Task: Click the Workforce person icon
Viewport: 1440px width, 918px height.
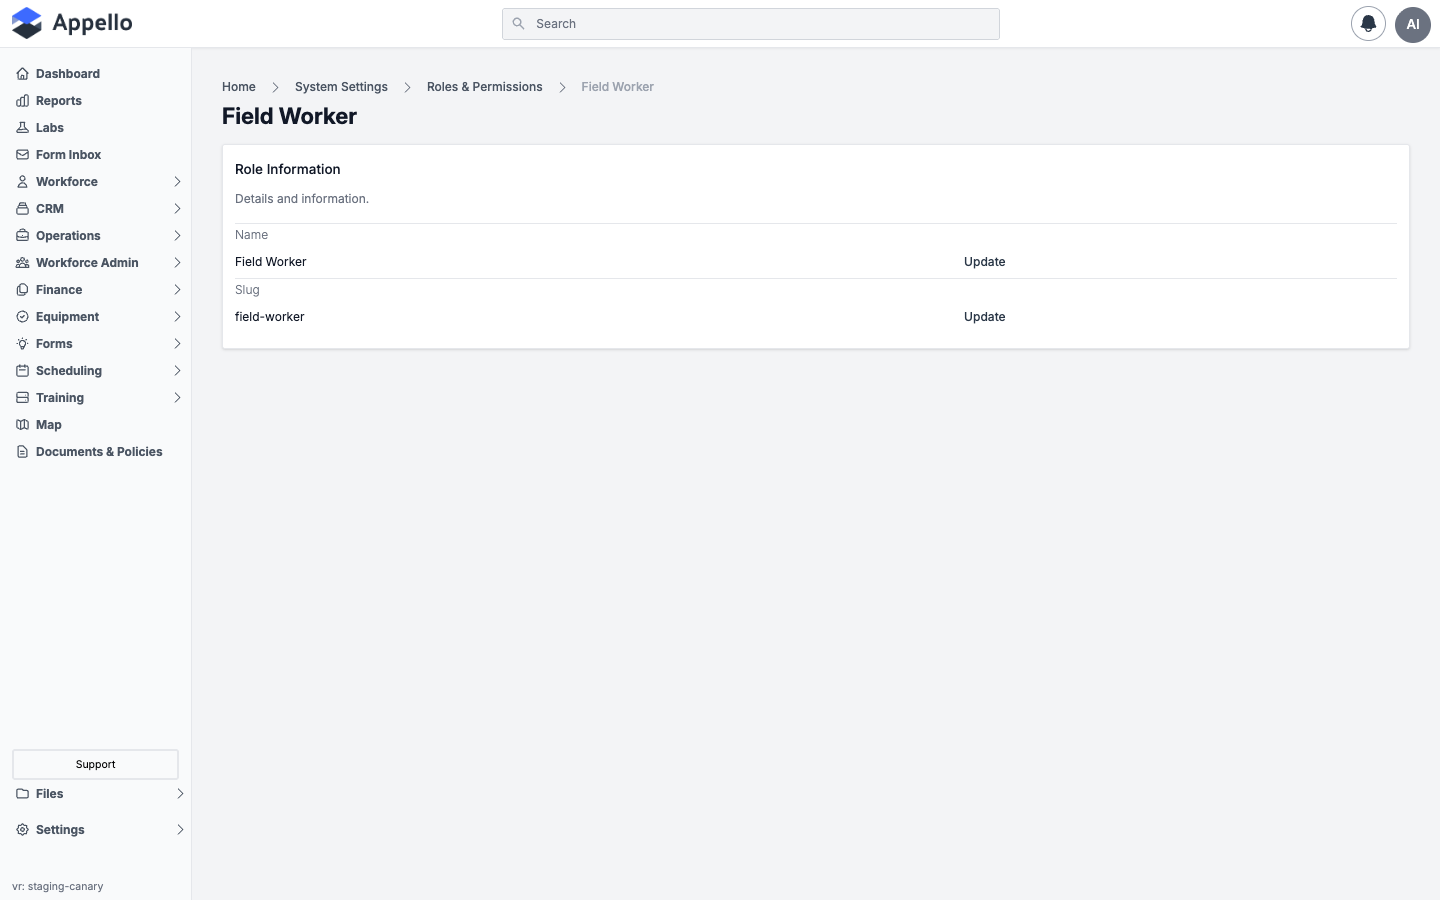Action: point(22,182)
